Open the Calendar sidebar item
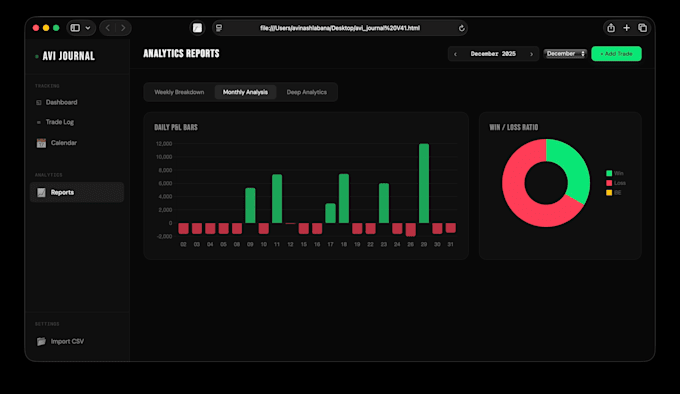The height and width of the screenshot is (394, 680). tap(77, 143)
